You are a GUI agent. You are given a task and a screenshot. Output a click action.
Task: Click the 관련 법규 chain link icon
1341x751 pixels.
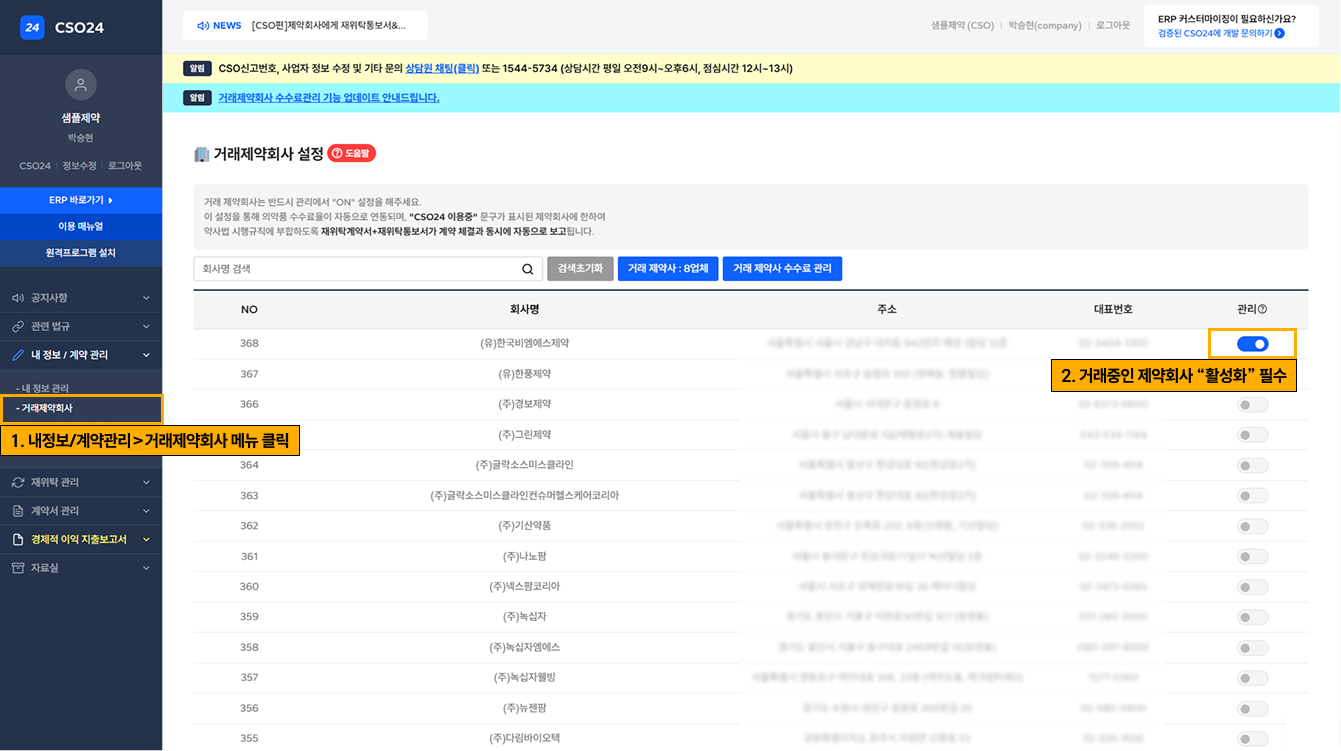pos(17,326)
